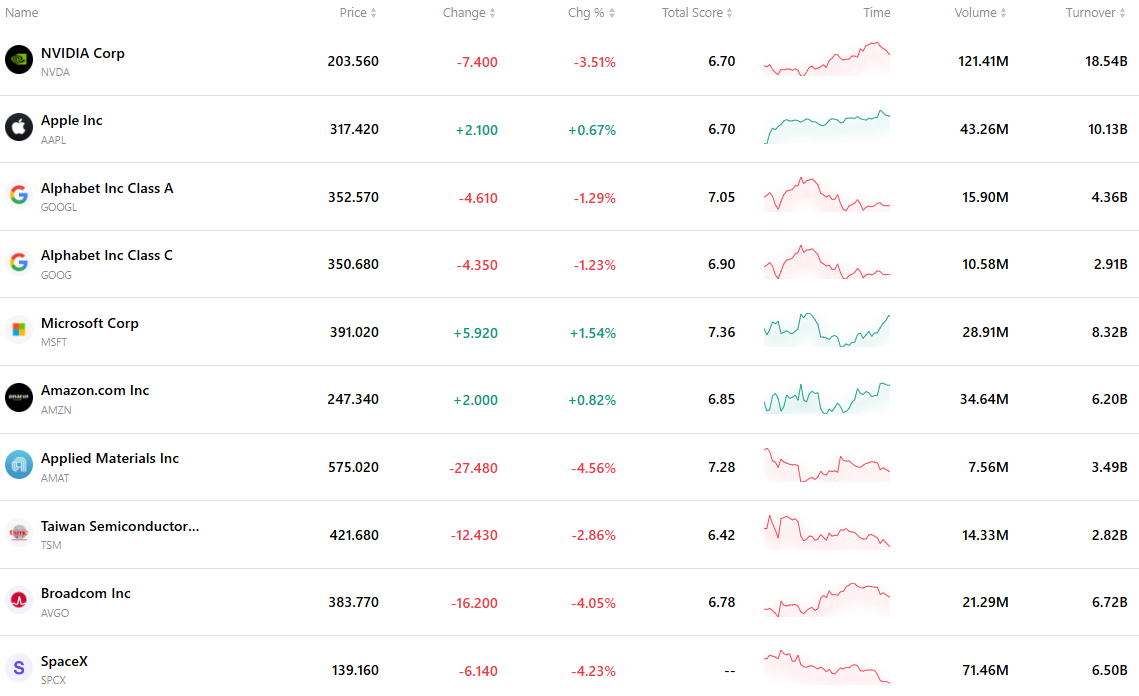
Task: Click the Taiwan Semiconductor logo icon
Action: pos(19,533)
